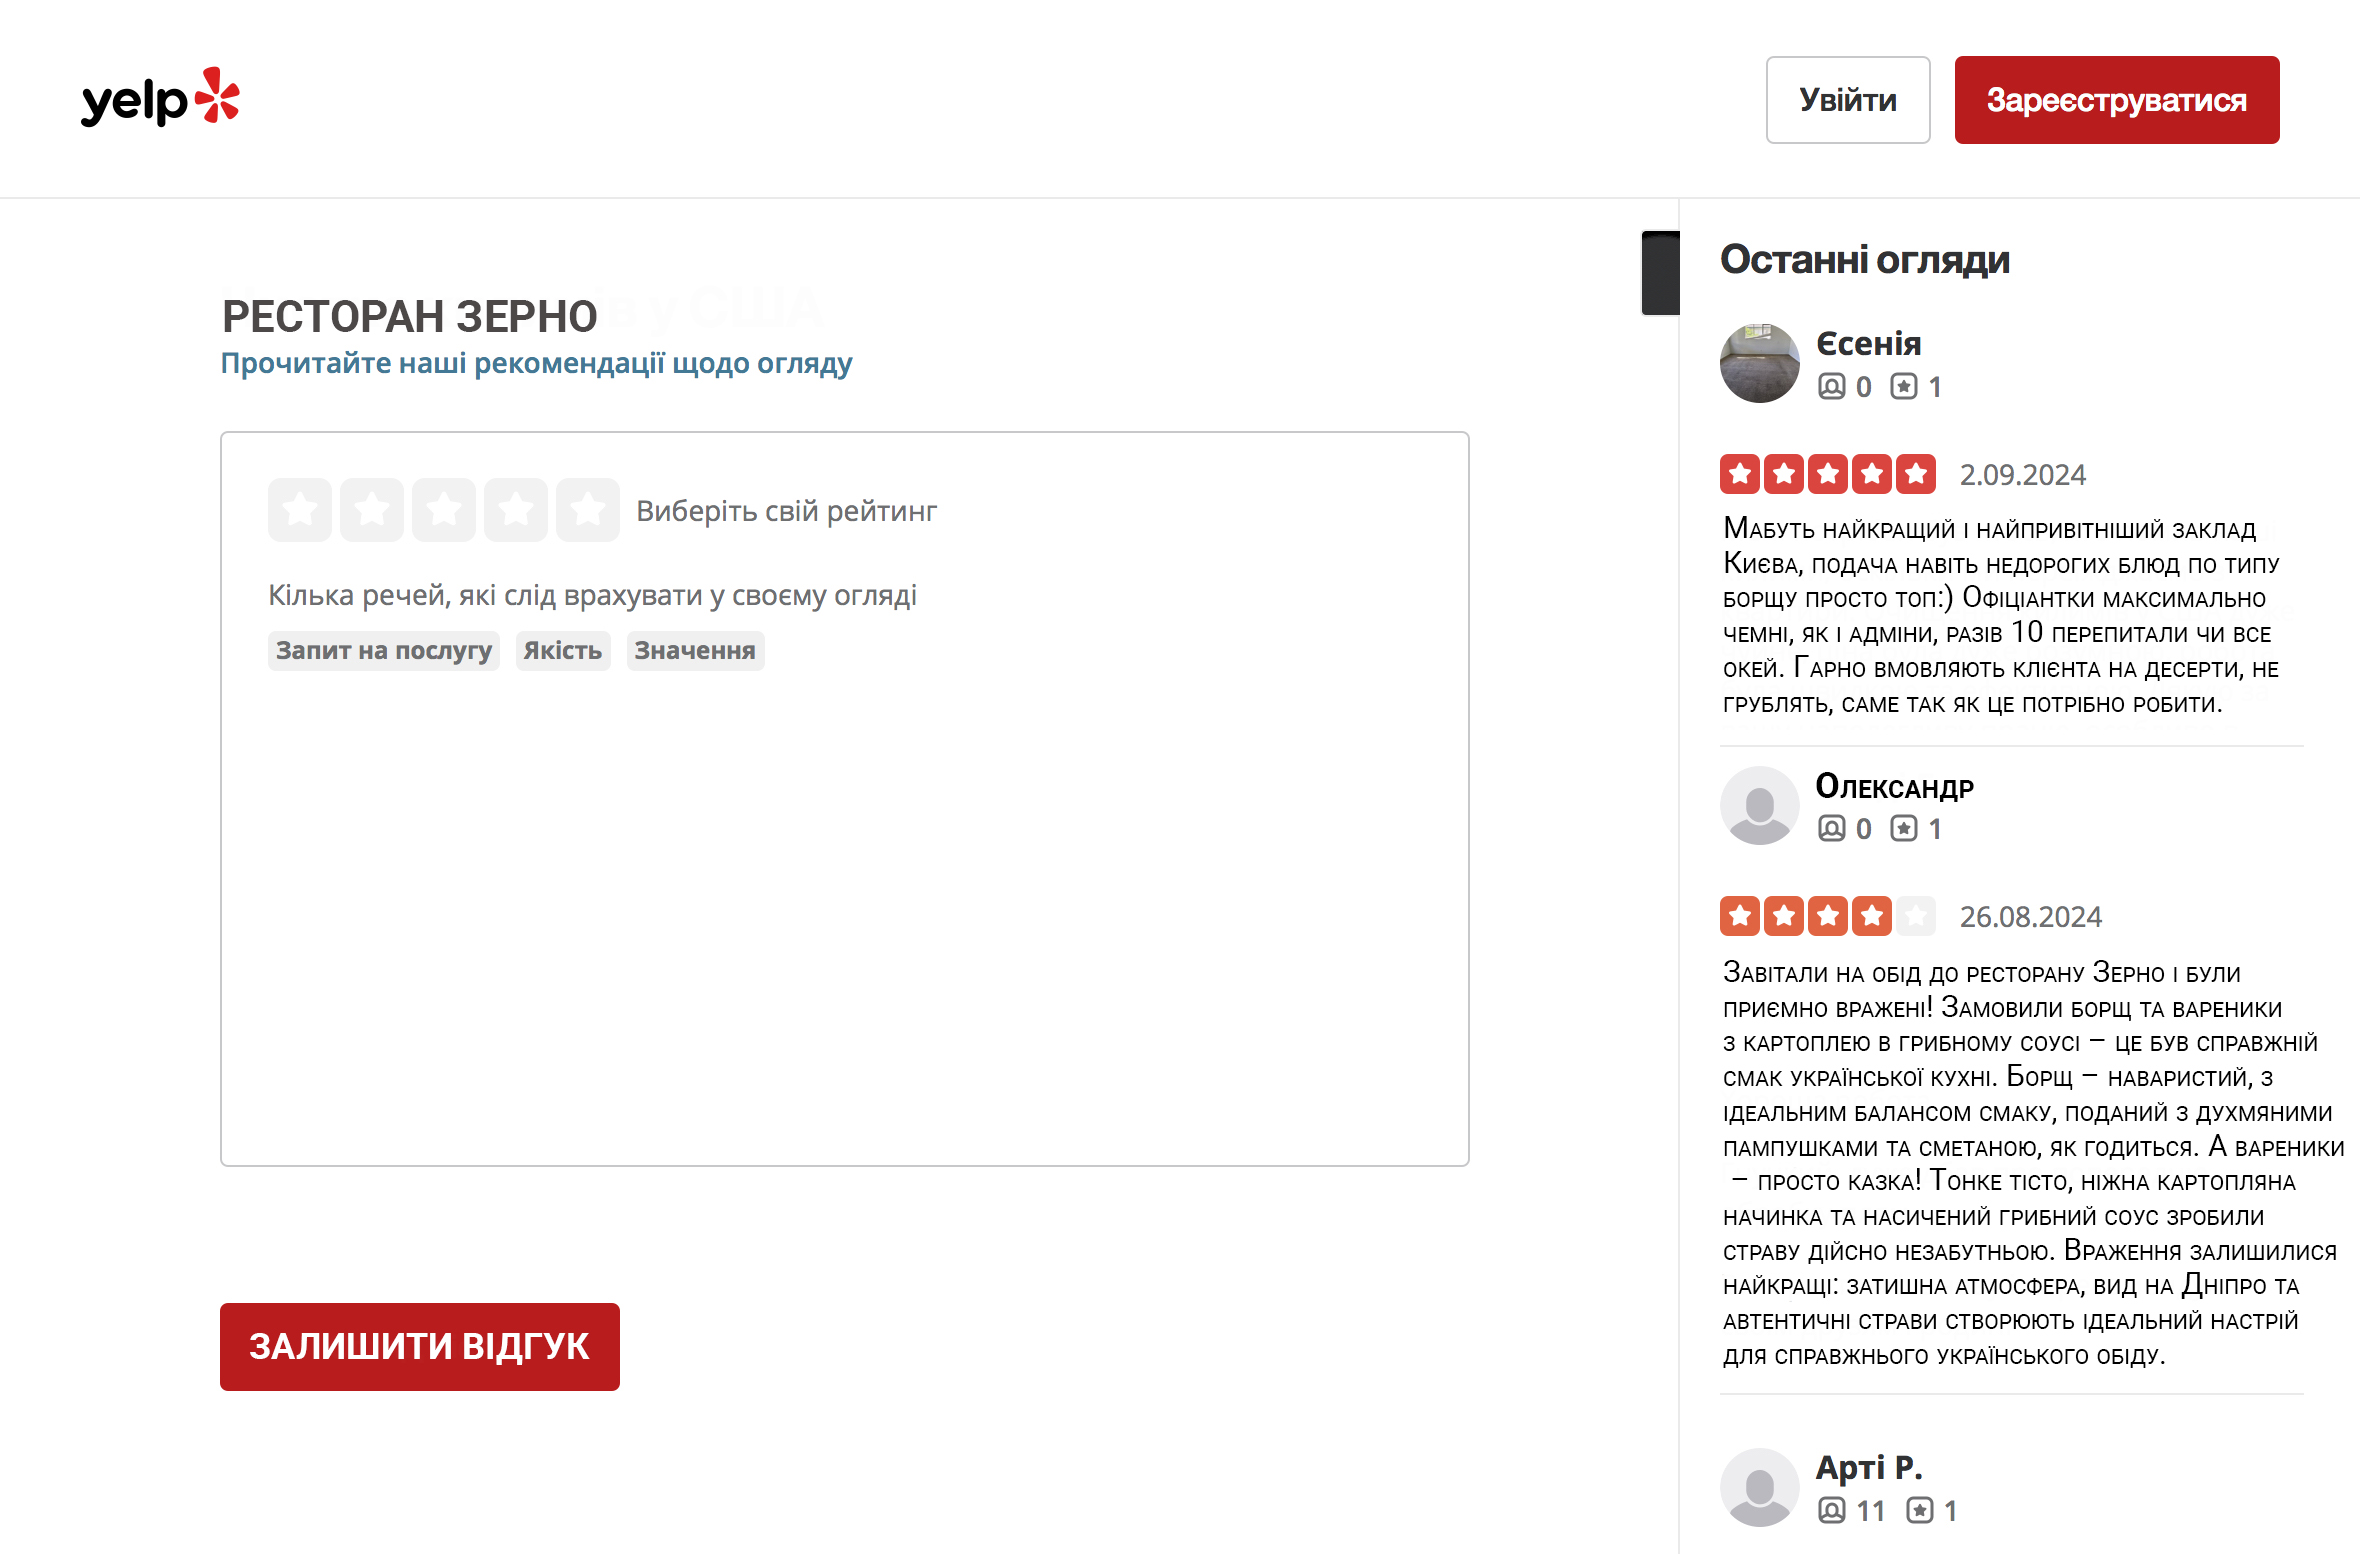Screen dimensions: 2360x1554
Task: Click Єсенія's friends count icon
Action: pyautogui.click(x=1831, y=387)
